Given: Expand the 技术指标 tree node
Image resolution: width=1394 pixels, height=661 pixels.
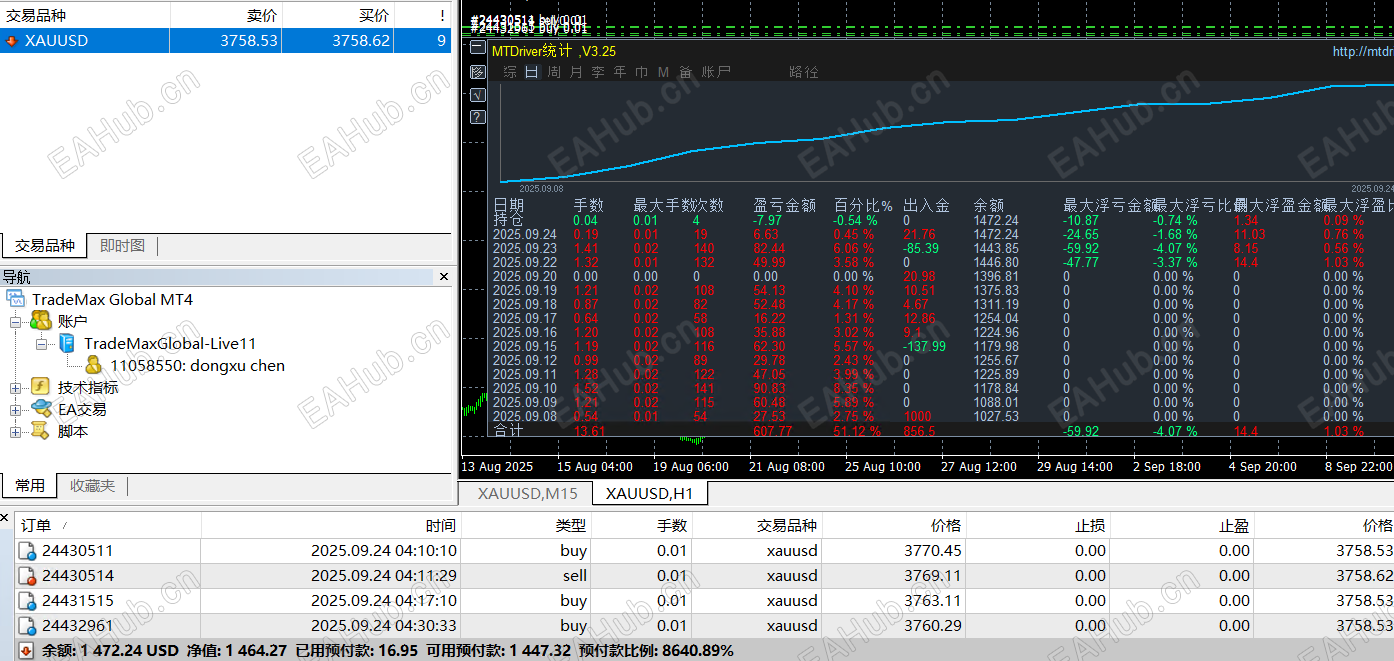Looking at the screenshot, I should click(16, 388).
